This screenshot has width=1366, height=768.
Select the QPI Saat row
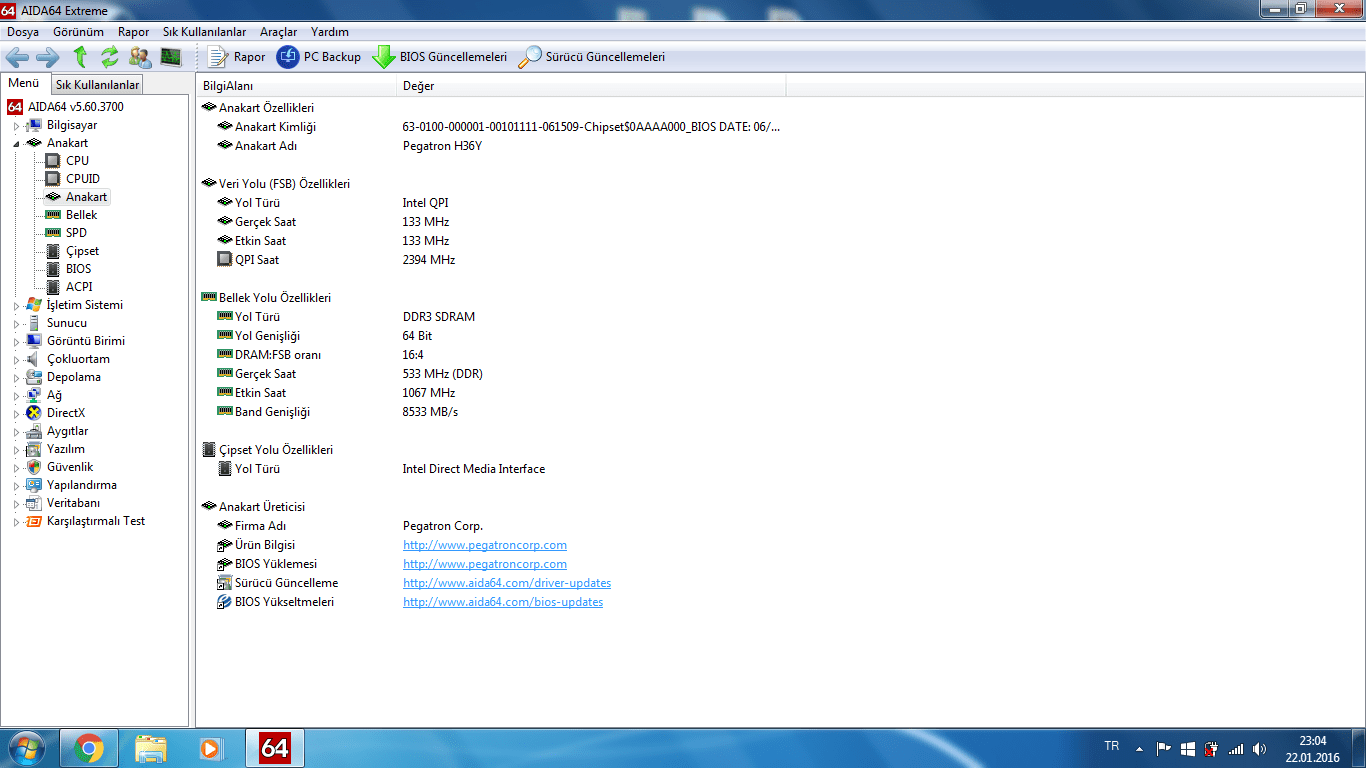tap(491, 260)
